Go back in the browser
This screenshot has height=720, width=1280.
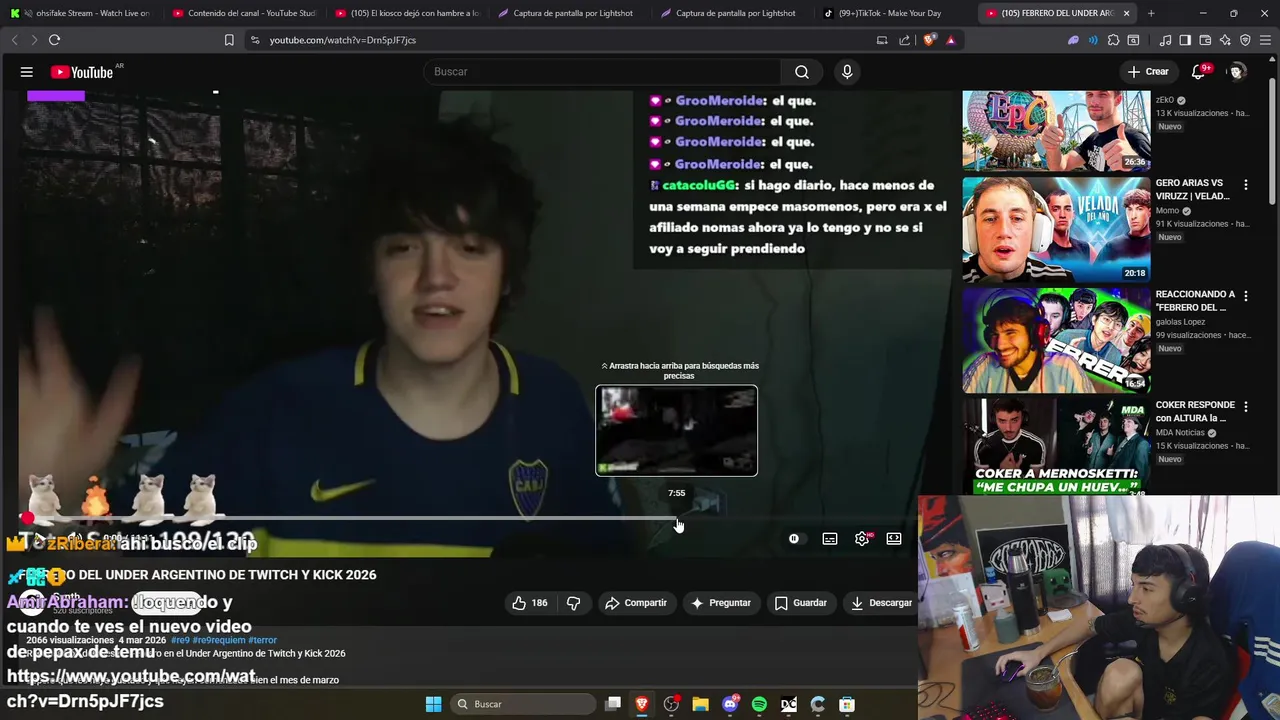pos(14,40)
